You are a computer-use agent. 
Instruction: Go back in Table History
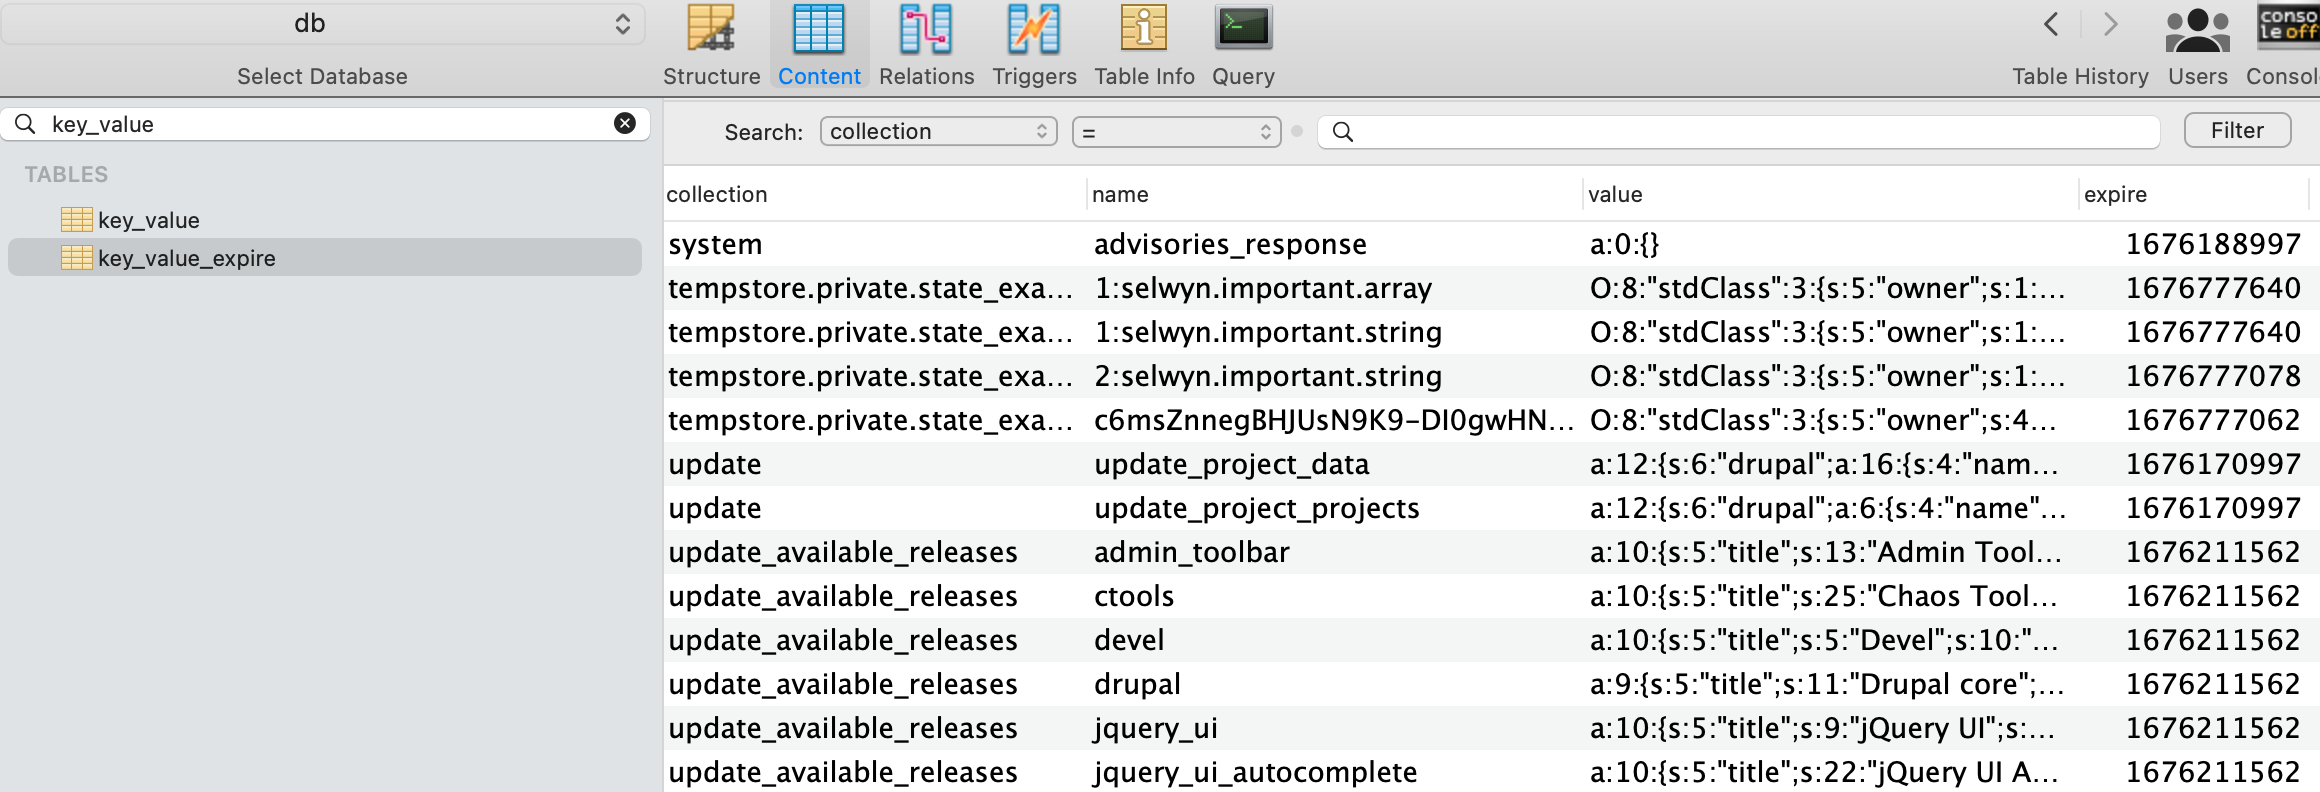click(x=2051, y=24)
